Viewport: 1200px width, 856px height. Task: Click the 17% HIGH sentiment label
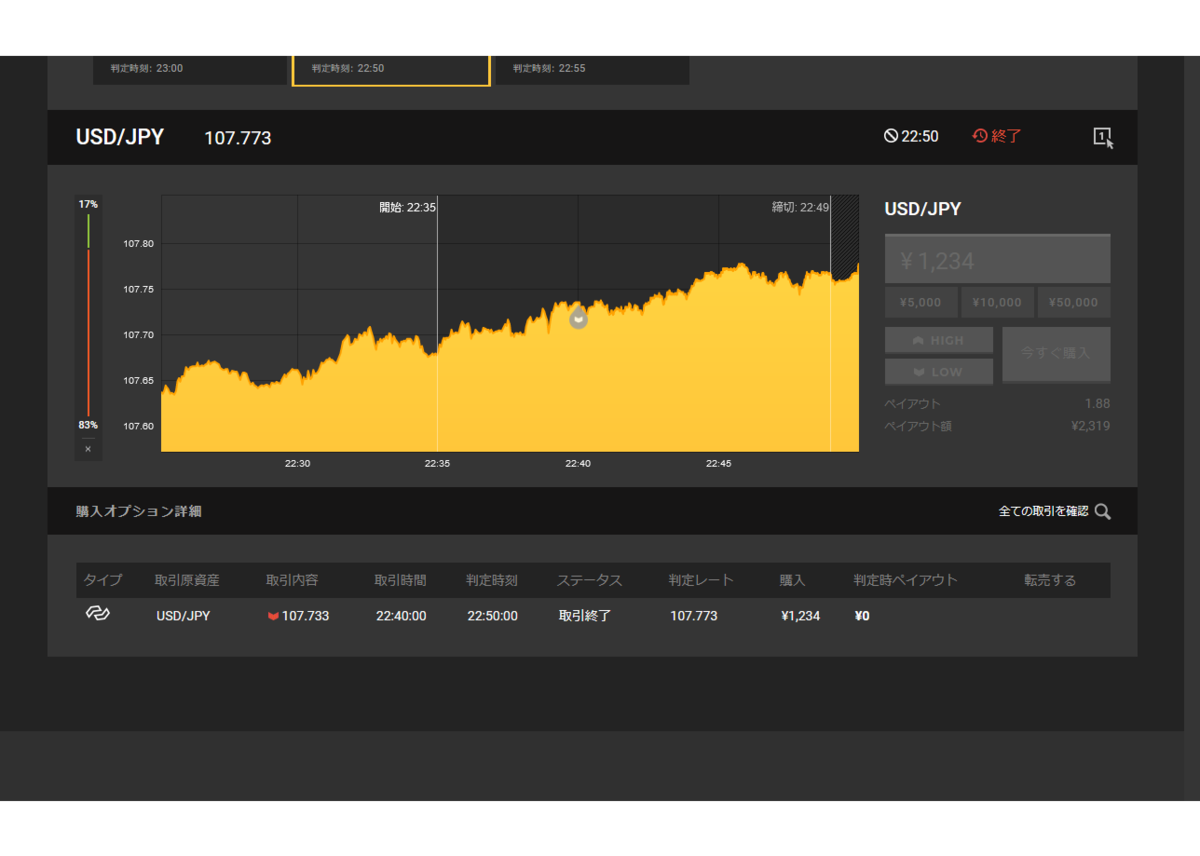click(x=88, y=204)
